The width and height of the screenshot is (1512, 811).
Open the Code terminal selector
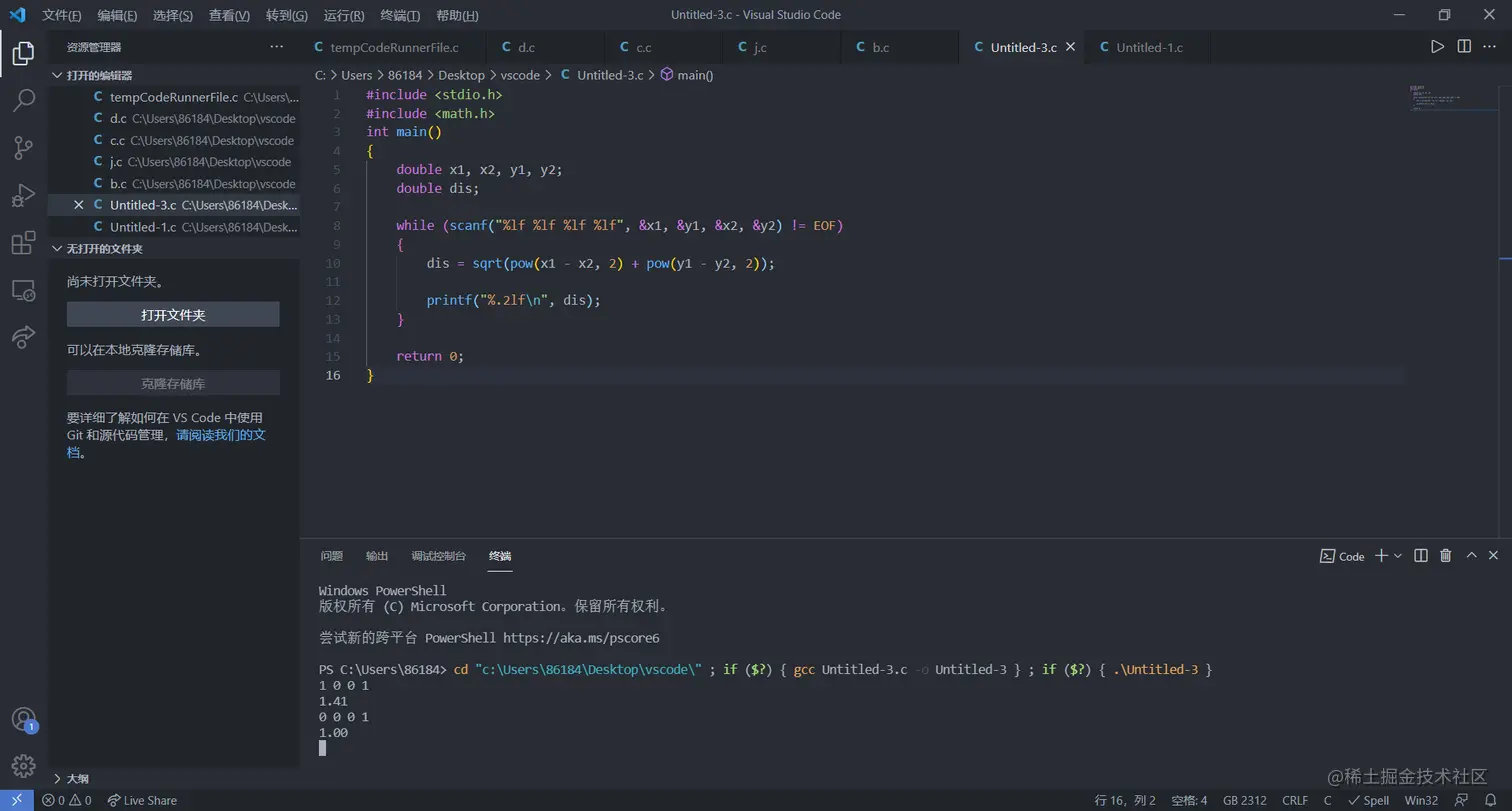(x=1342, y=556)
